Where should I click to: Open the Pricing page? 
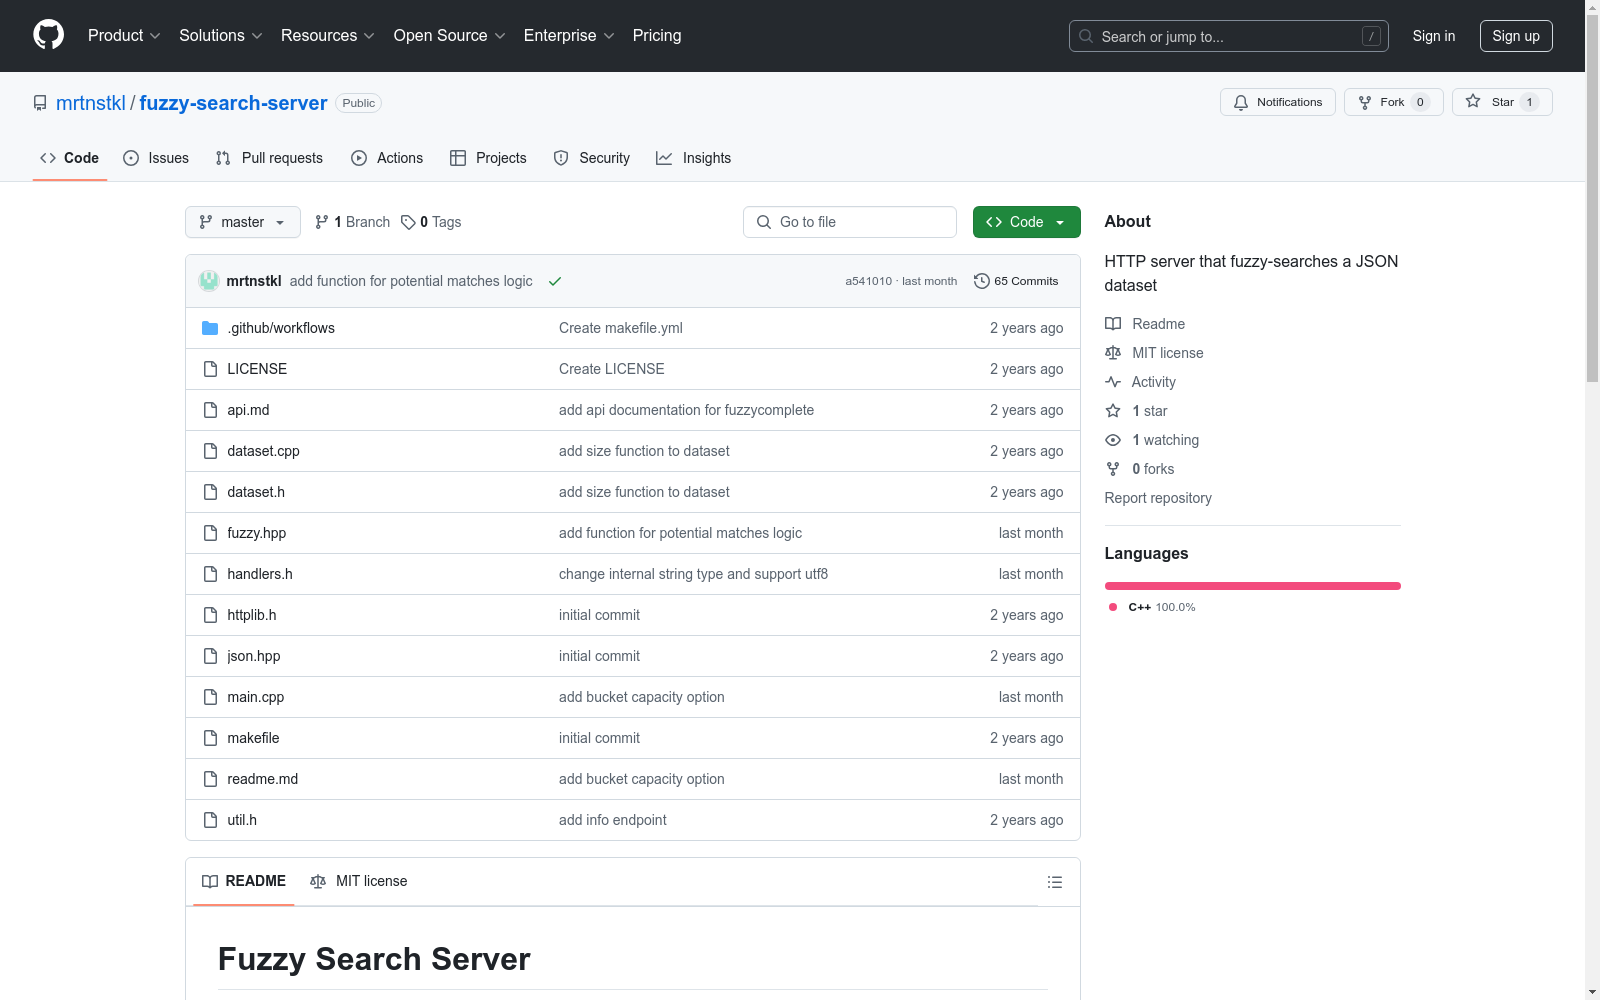click(657, 35)
